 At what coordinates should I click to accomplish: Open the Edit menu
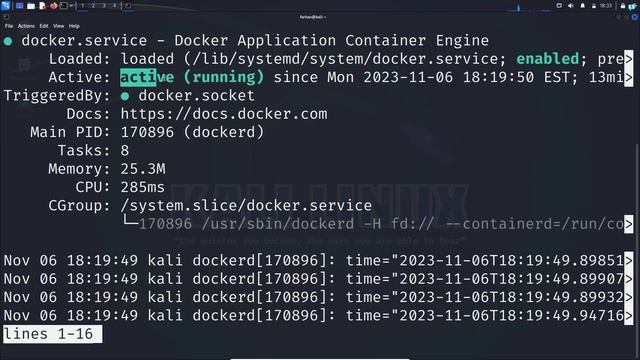[44, 26]
